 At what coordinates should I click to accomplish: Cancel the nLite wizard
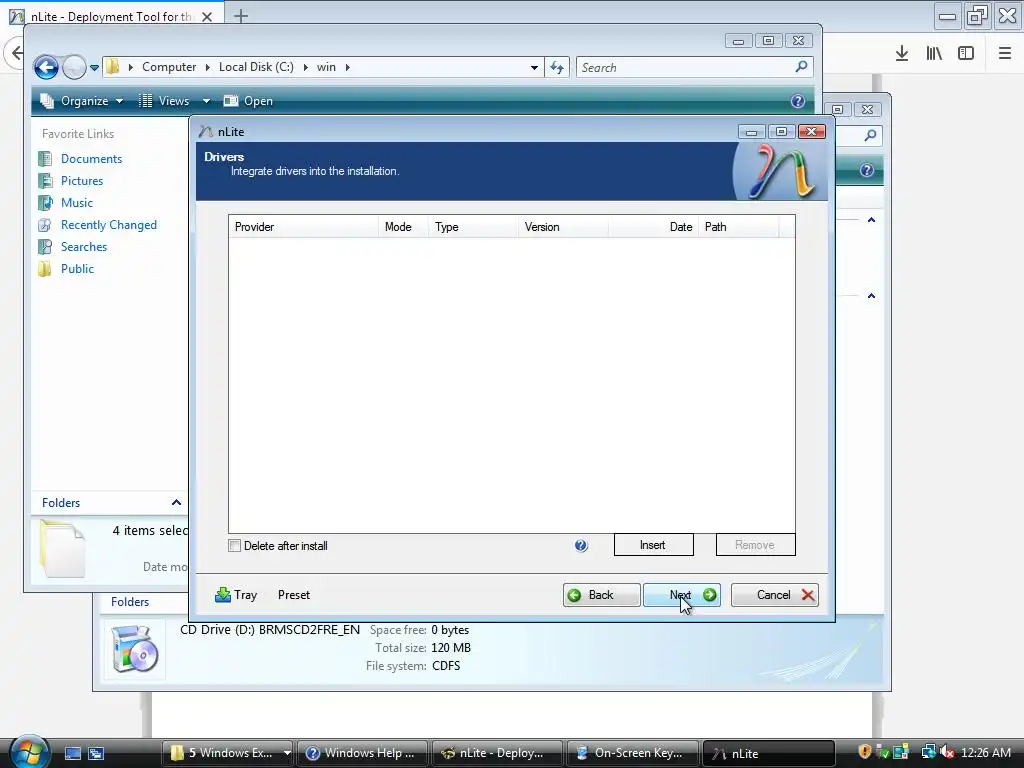pos(775,595)
